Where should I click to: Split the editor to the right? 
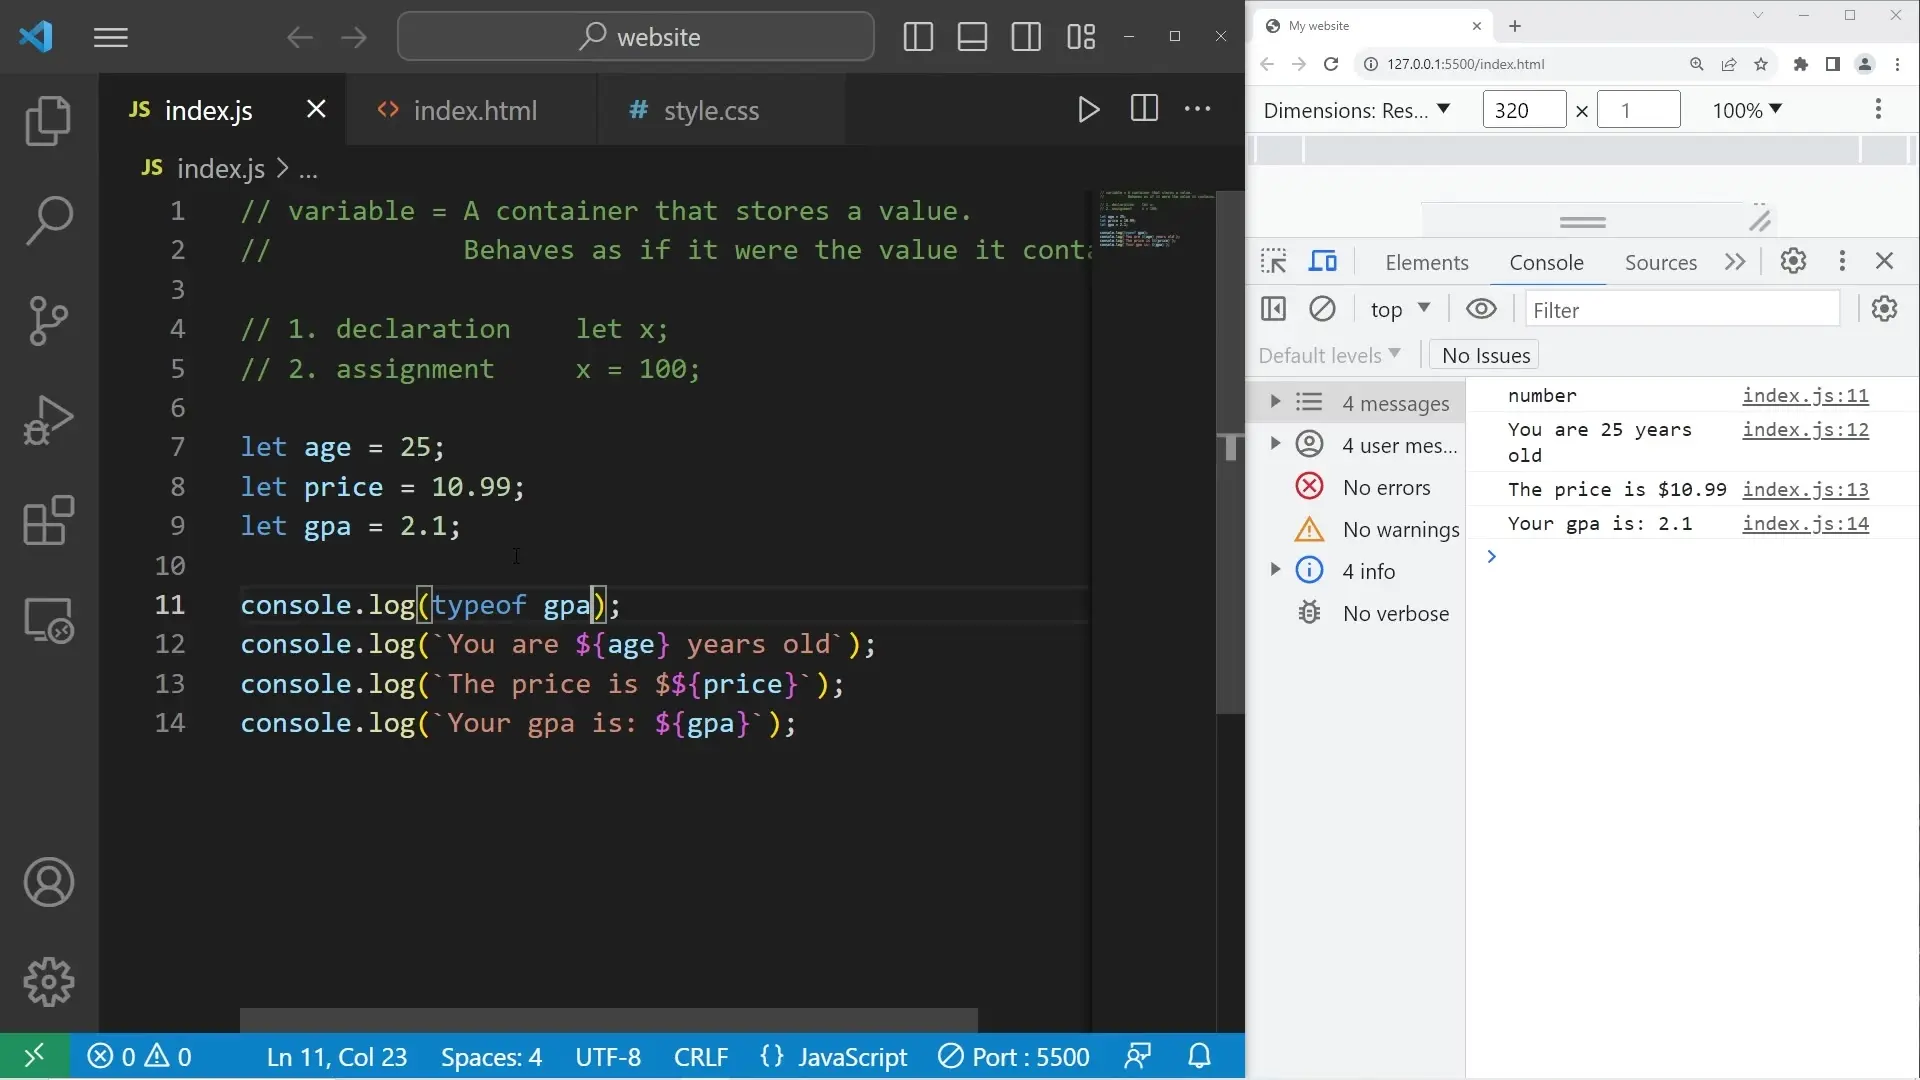coord(1144,109)
